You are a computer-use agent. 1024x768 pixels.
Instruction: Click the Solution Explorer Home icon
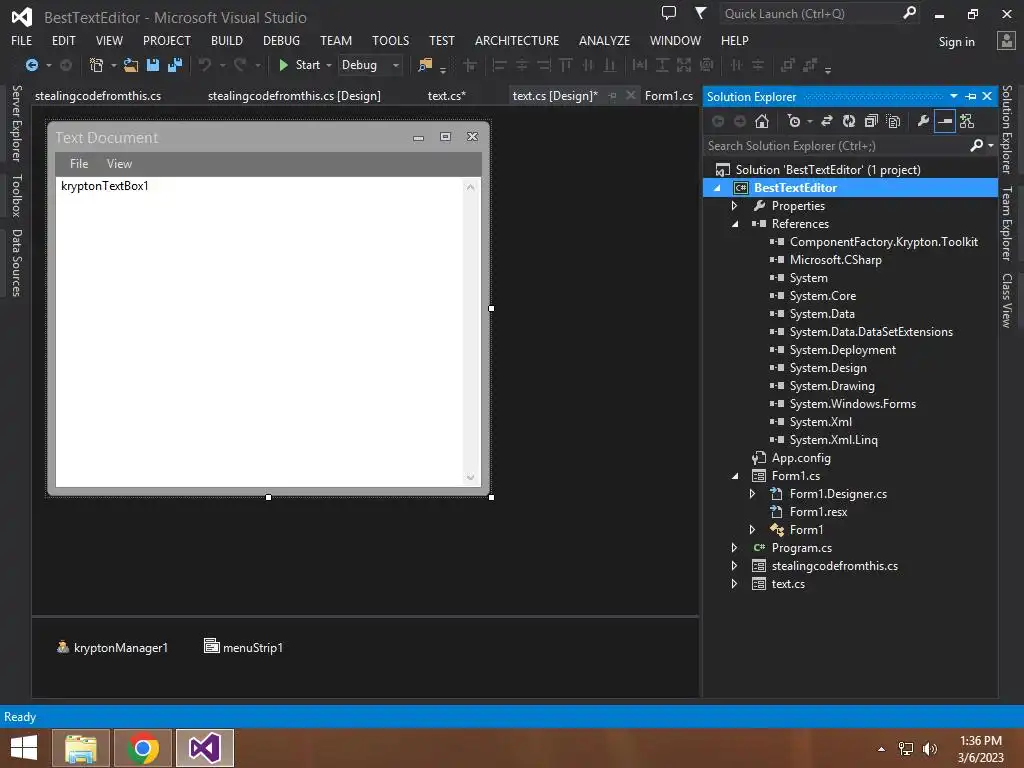(x=761, y=121)
